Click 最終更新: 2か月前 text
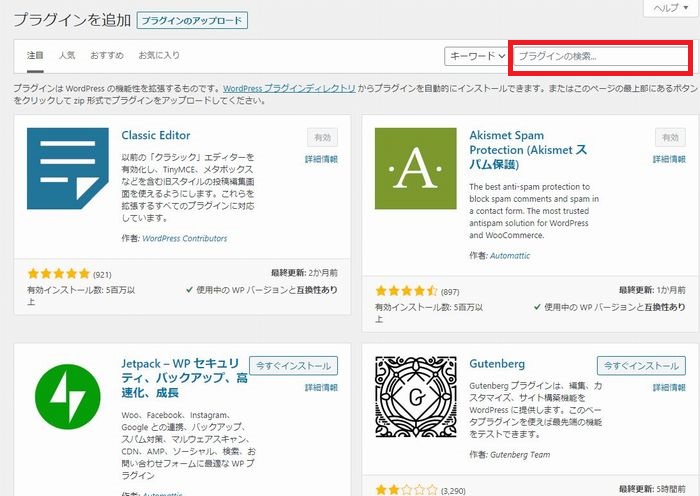 (304, 273)
